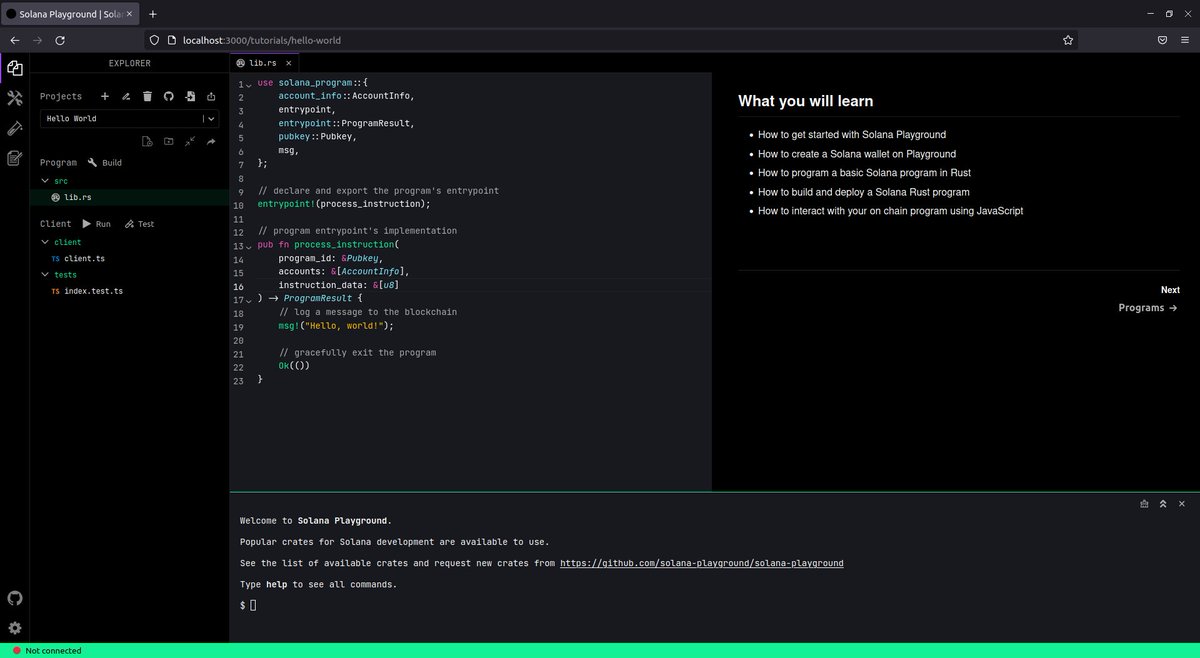Close the terminal panel
Screen dimensions: 1200x658
click(x=1182, y=504)
